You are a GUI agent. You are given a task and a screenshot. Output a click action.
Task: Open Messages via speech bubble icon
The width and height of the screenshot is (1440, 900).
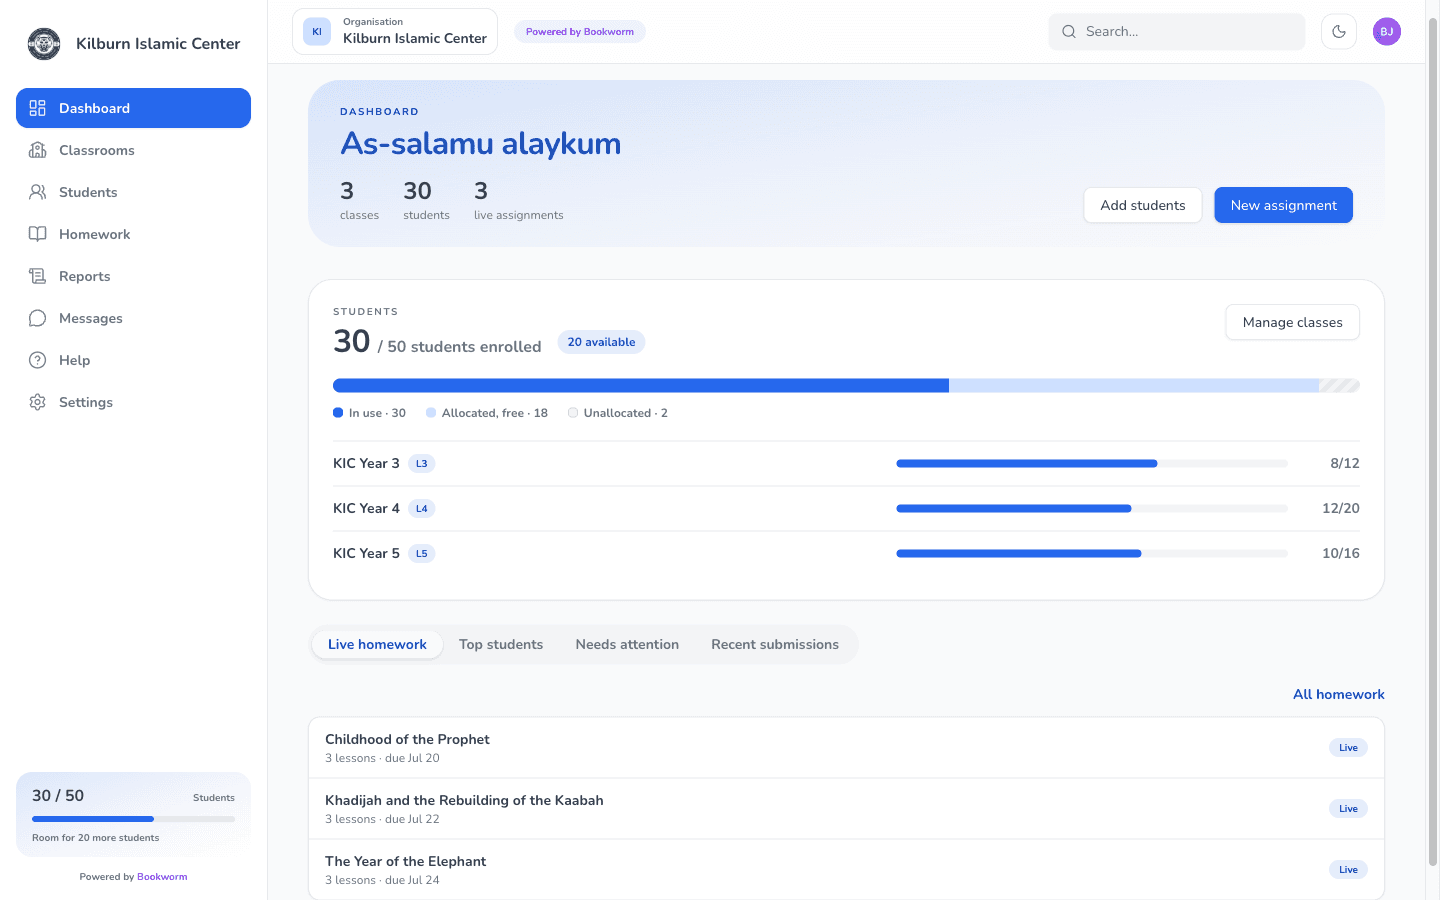(38, 318)
